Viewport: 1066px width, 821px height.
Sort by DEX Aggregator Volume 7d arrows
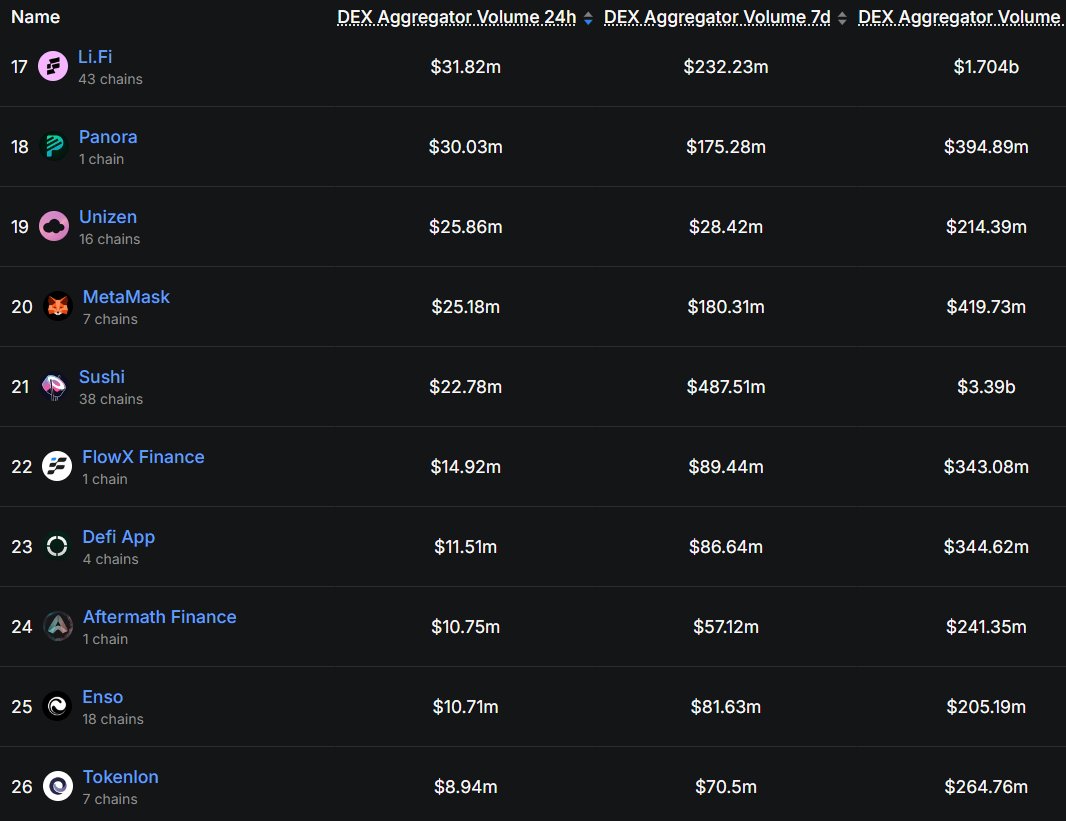pos(842,18)
